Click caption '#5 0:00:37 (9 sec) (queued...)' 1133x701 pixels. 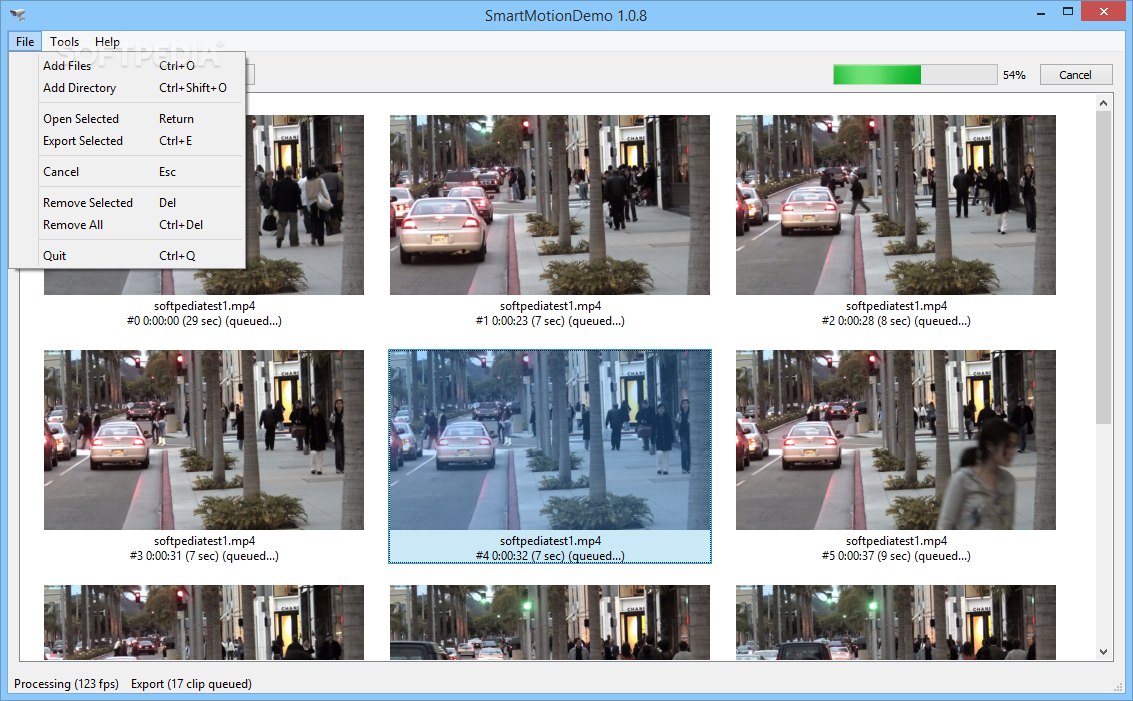[896, 556]
